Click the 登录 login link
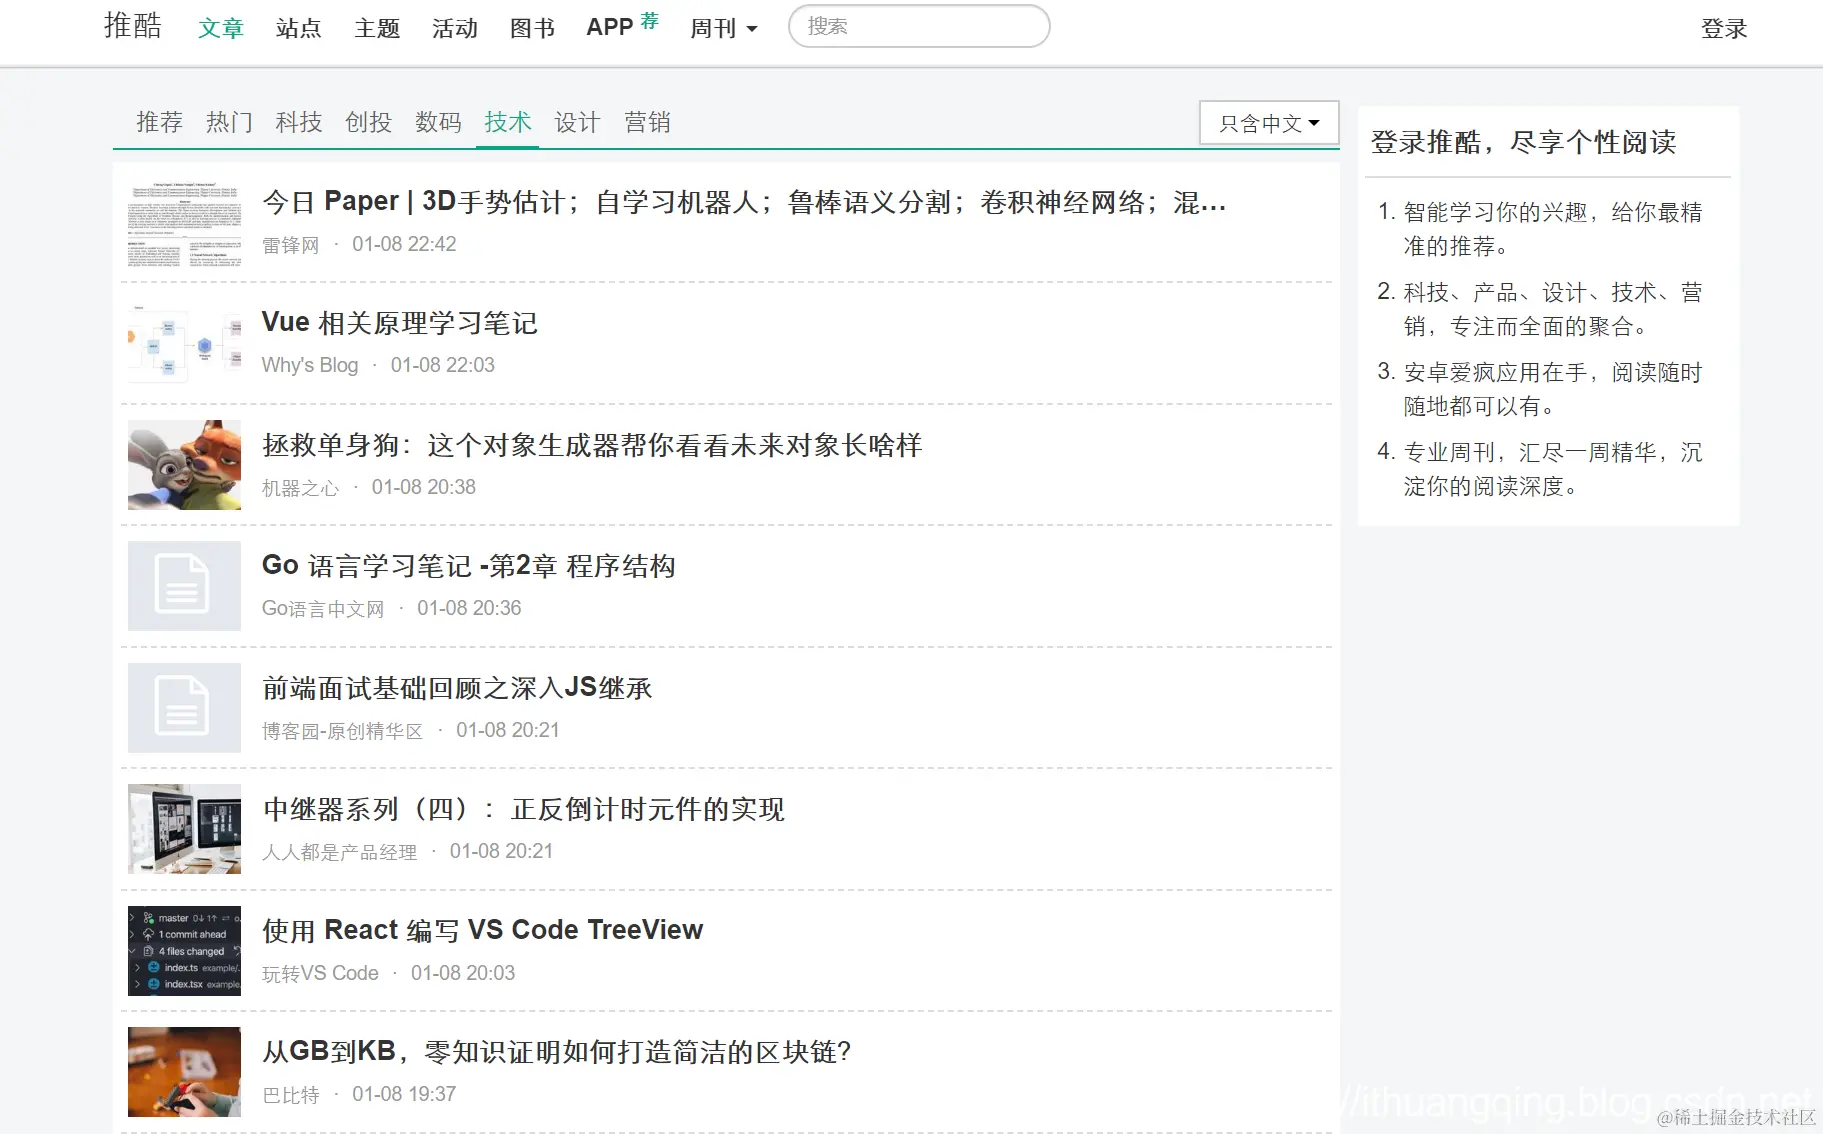Viewport: 1823px width, 1134px height. pos(1724,29)
